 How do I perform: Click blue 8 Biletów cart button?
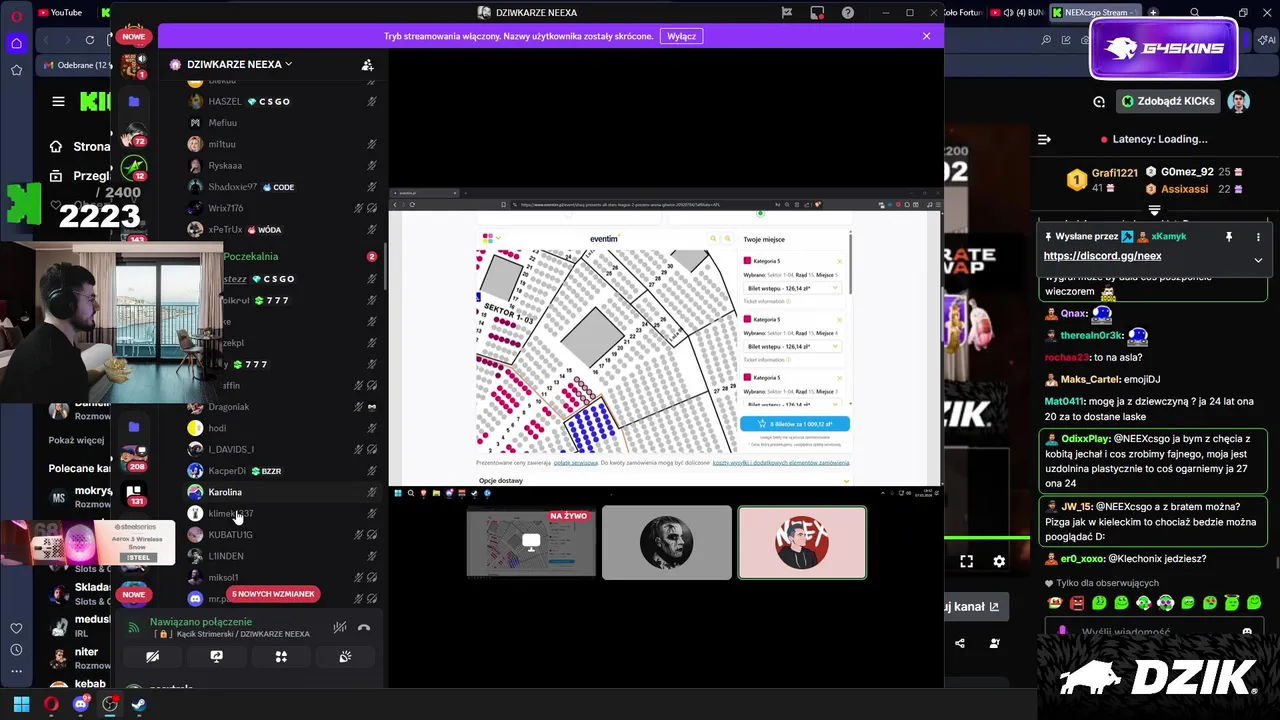pos(795,424)
